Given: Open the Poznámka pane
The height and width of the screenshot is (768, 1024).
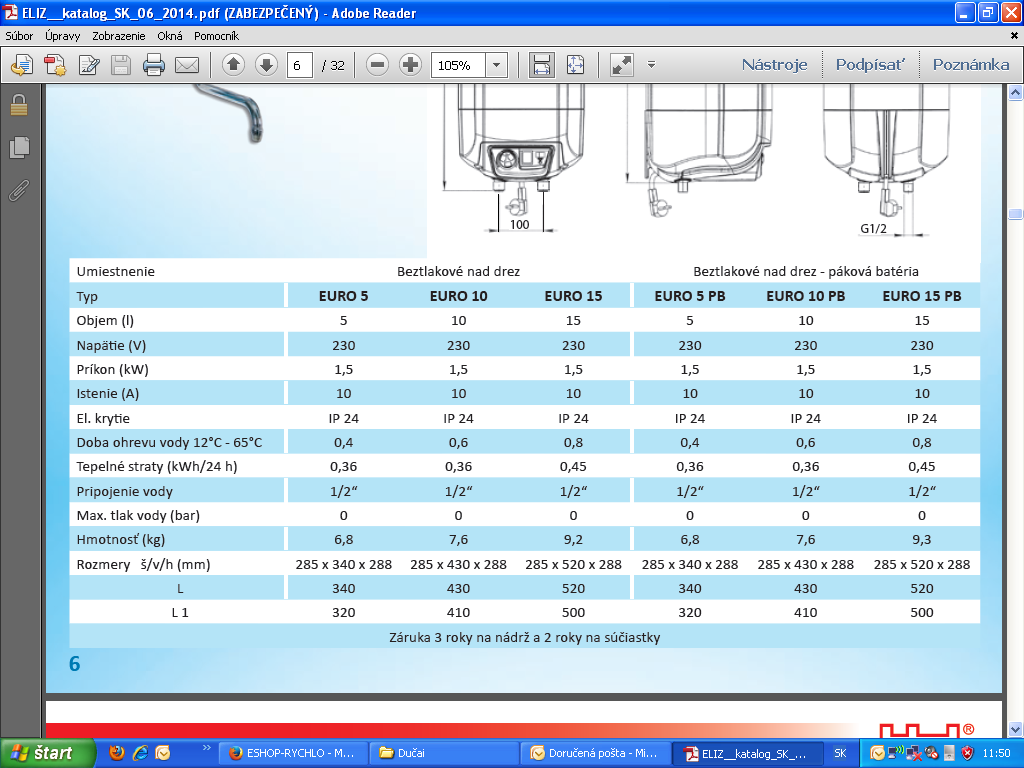Looking at the screenshot, I should [970, 65].
